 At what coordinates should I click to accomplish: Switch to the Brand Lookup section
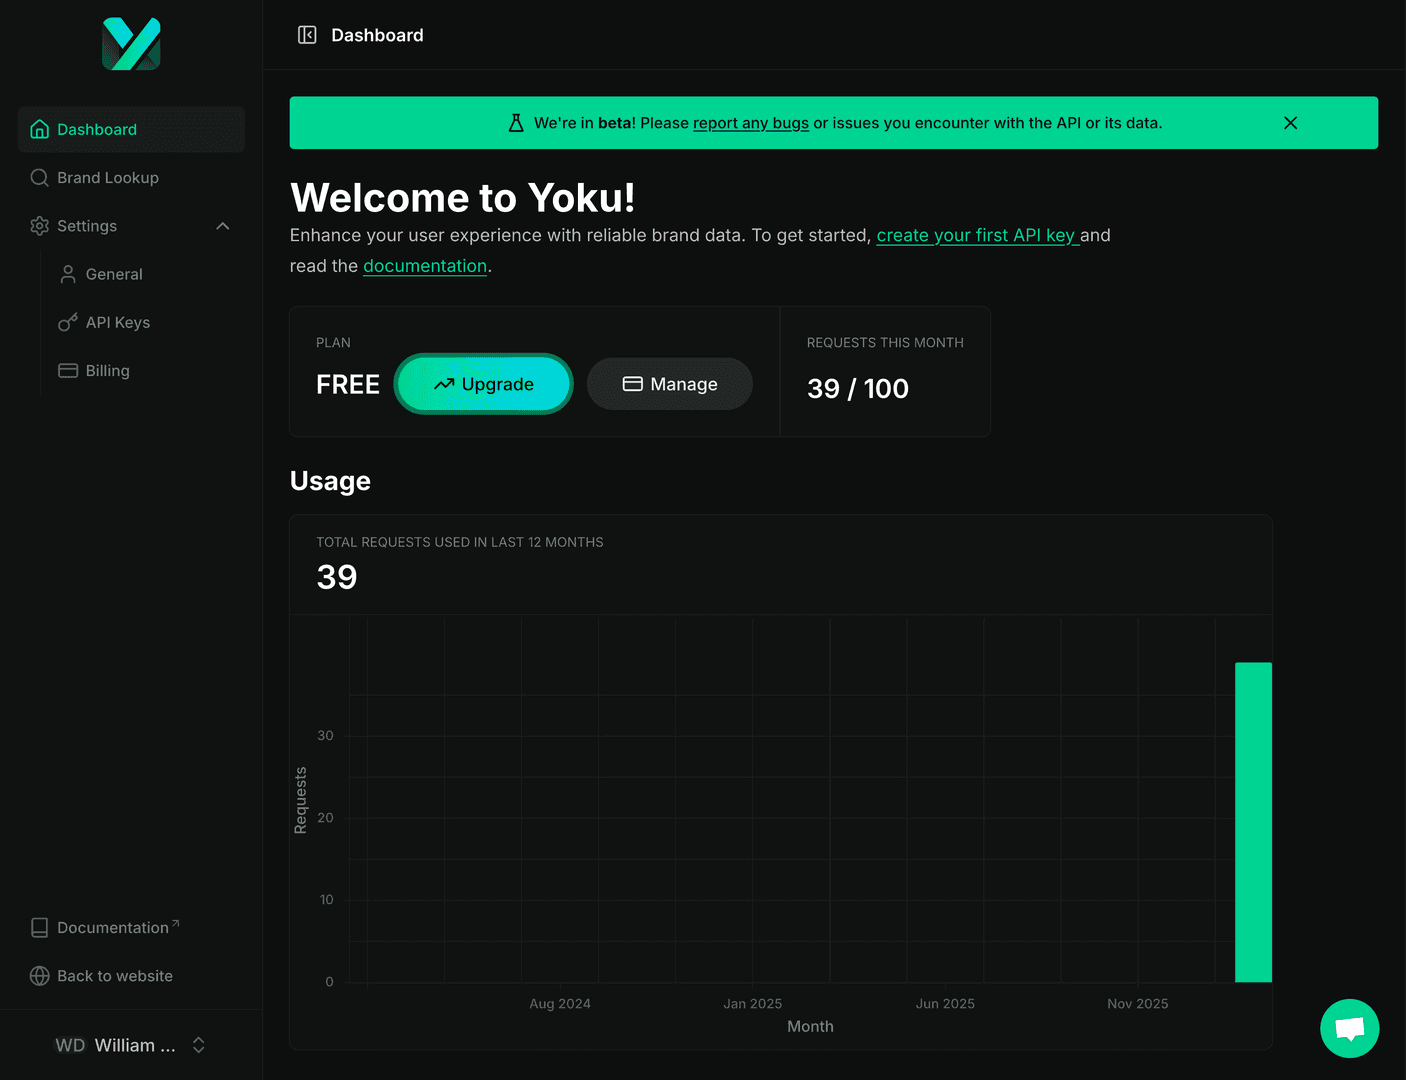tap(108, 177)
